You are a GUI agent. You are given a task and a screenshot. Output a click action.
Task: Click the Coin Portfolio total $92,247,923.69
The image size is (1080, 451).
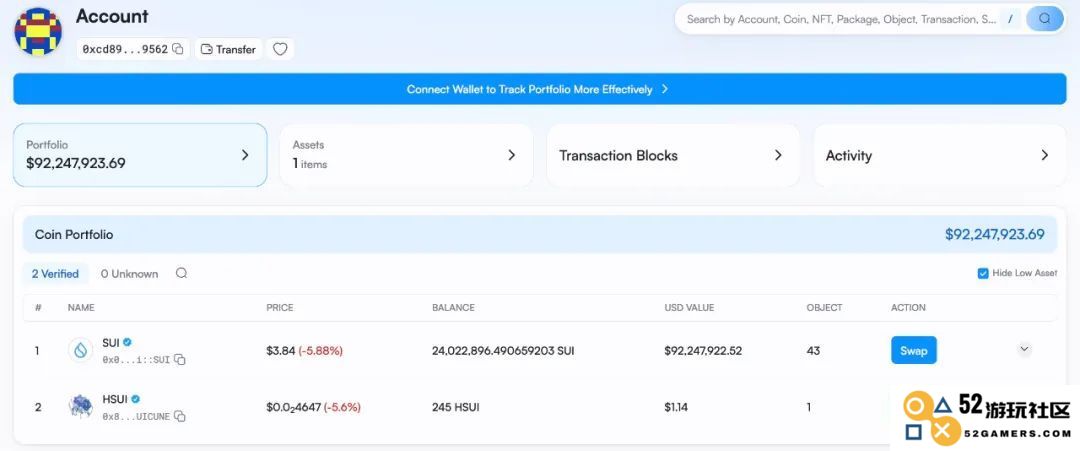pos(995,234)
